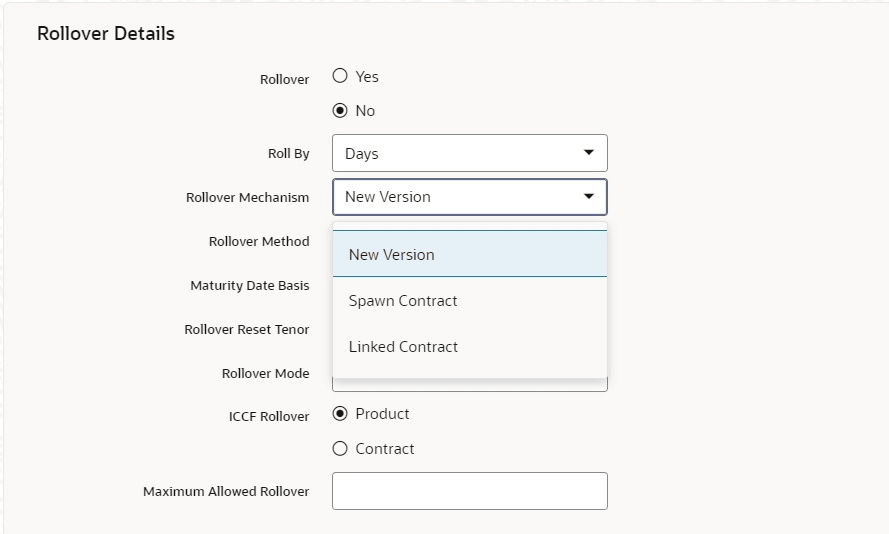
Task: Choose Product for ICCF Rollover
Action: tap(340, 414)
